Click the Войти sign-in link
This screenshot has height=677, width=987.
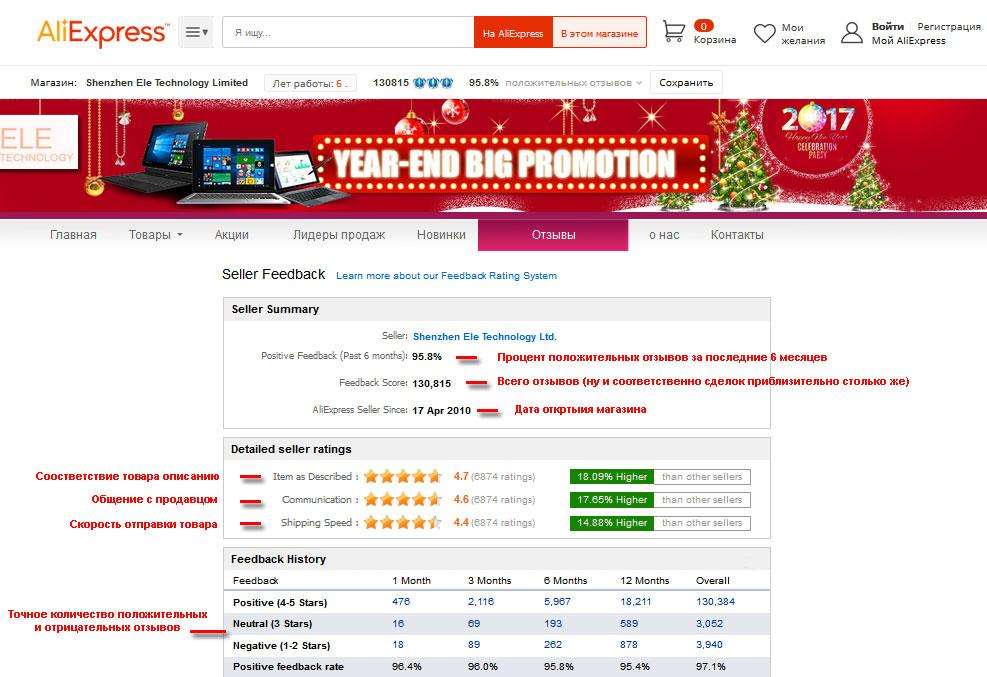coord(888,26)
